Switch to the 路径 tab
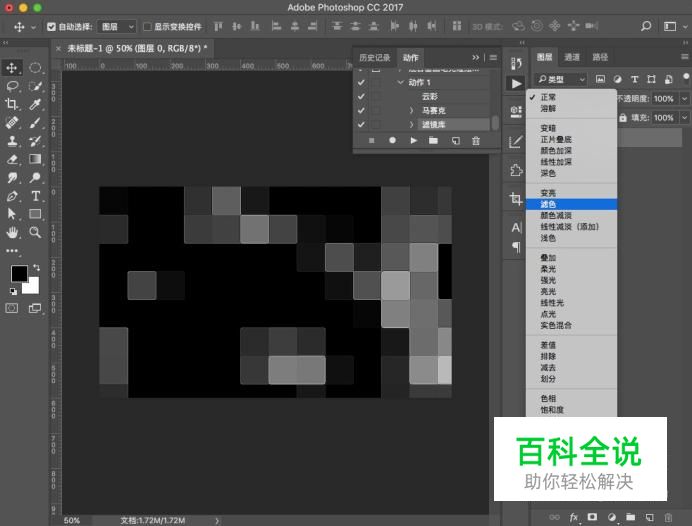This screenshot has width=692, height=526. [600, 57]
